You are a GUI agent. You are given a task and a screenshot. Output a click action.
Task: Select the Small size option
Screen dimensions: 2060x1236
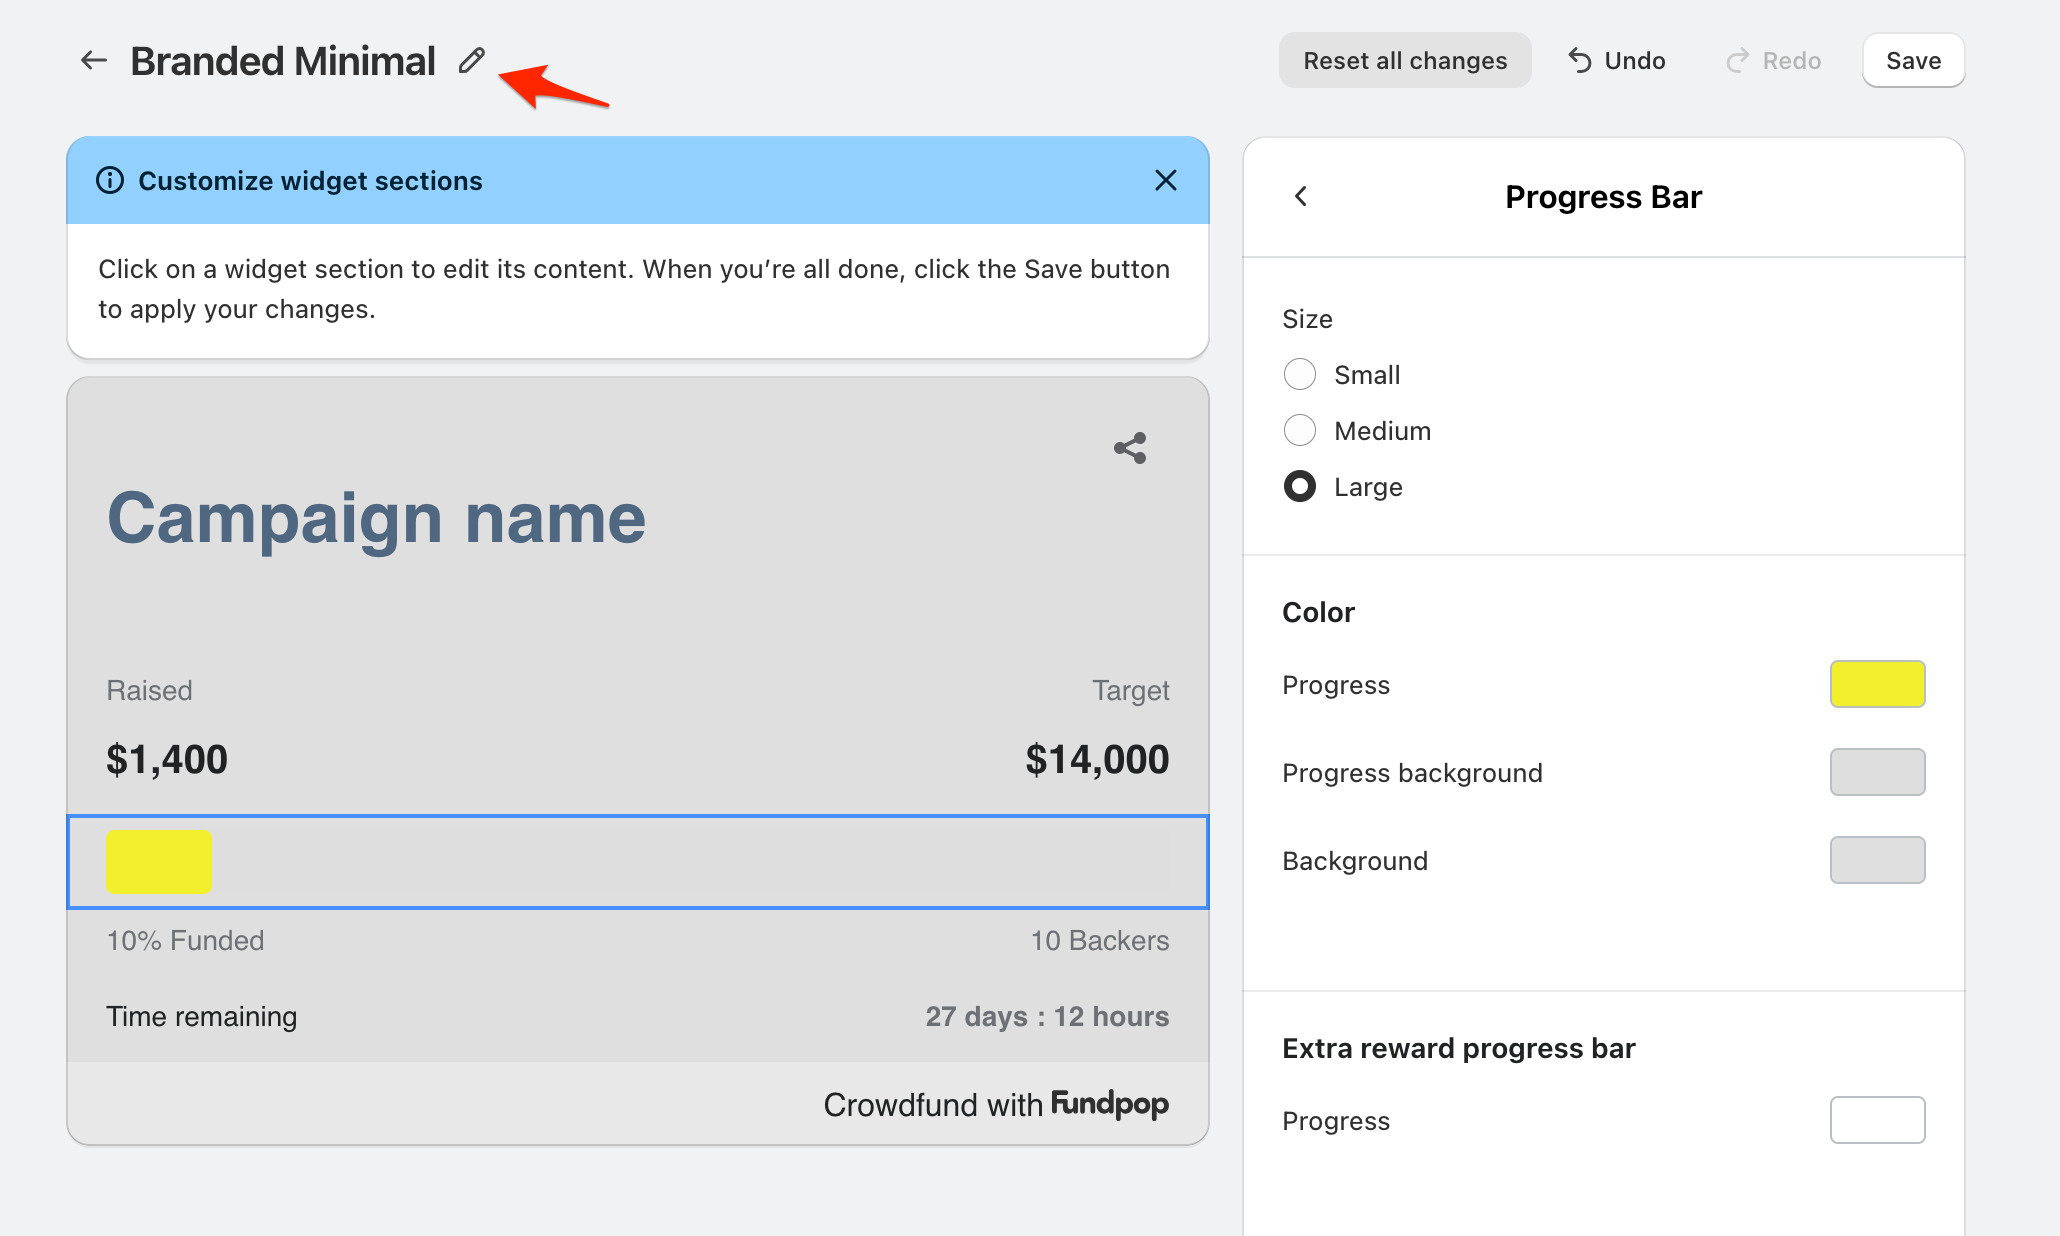[1300, 374]
